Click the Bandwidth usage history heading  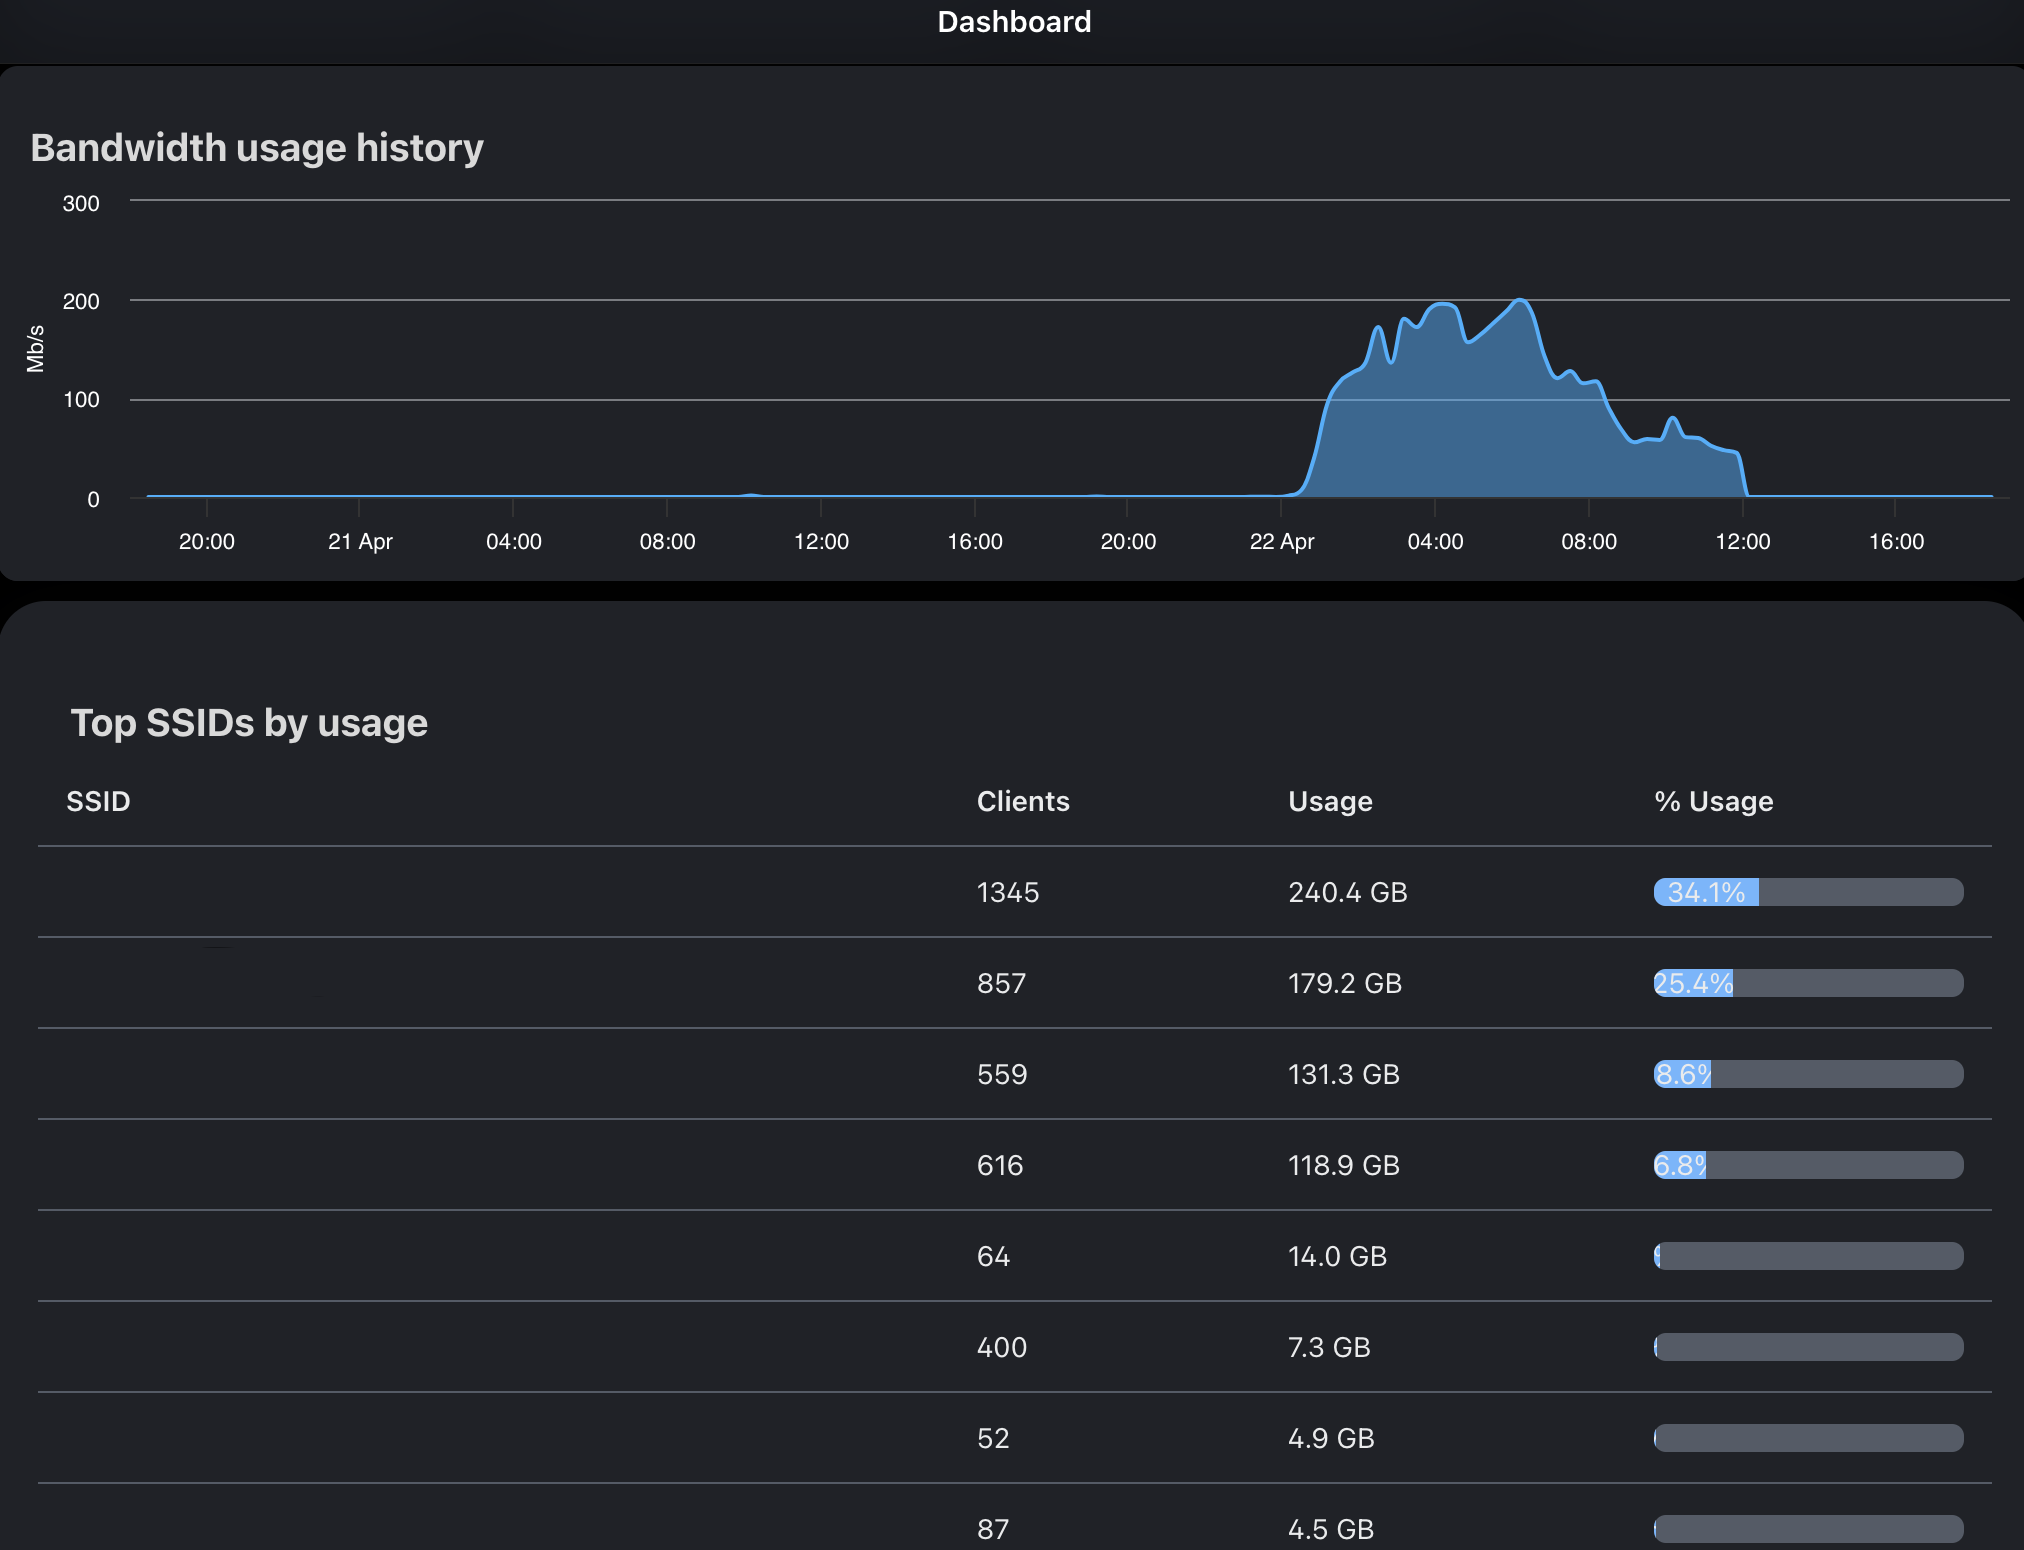pyautogui.click(x=257, y=148)
